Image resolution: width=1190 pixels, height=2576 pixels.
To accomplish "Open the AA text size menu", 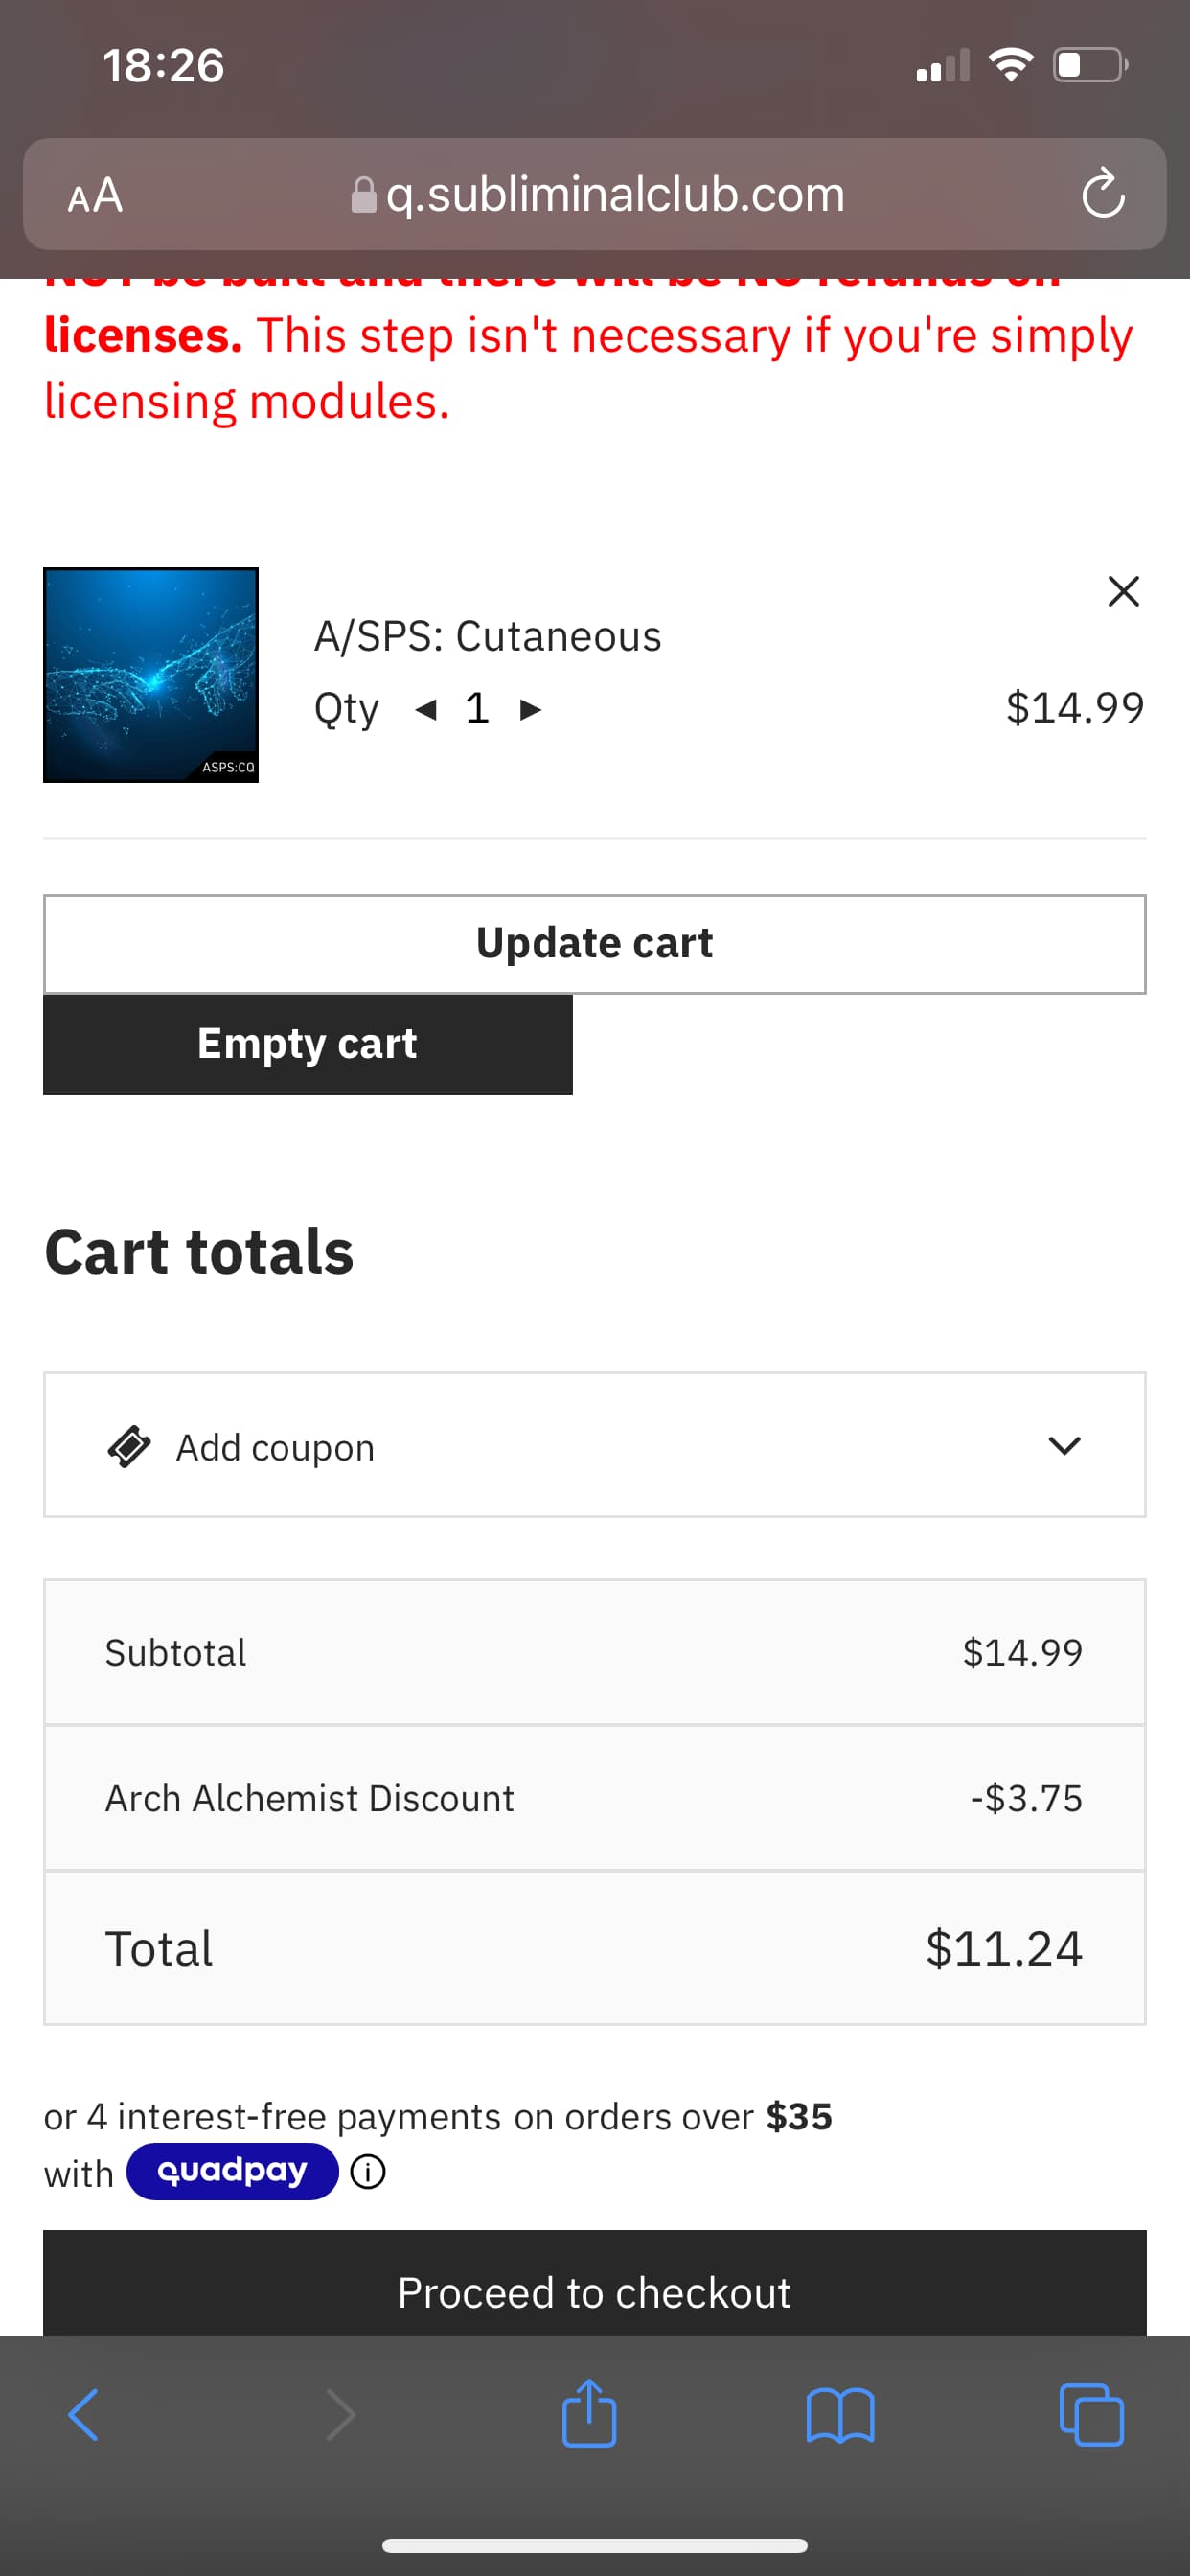I will point(95,195).
